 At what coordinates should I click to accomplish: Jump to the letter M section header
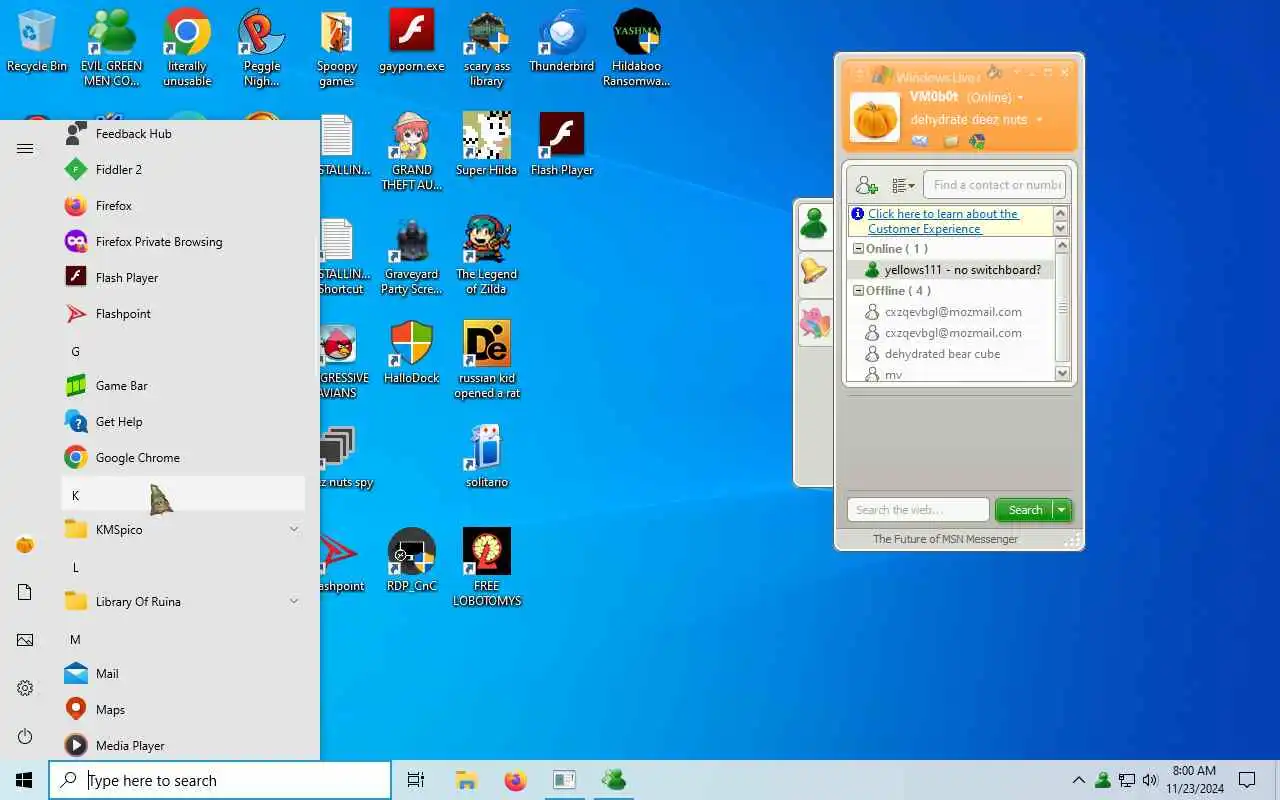point(183,639)
